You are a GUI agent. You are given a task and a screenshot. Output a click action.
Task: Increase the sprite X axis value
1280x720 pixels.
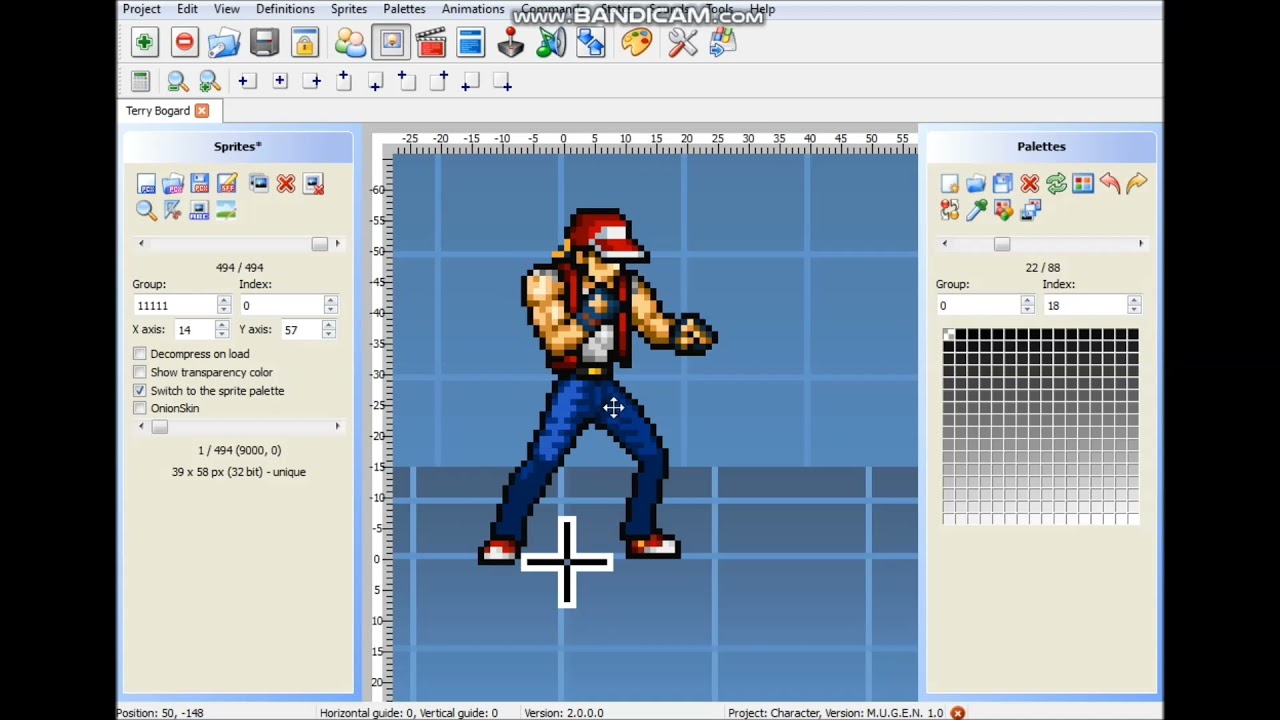tap(222, 325)
